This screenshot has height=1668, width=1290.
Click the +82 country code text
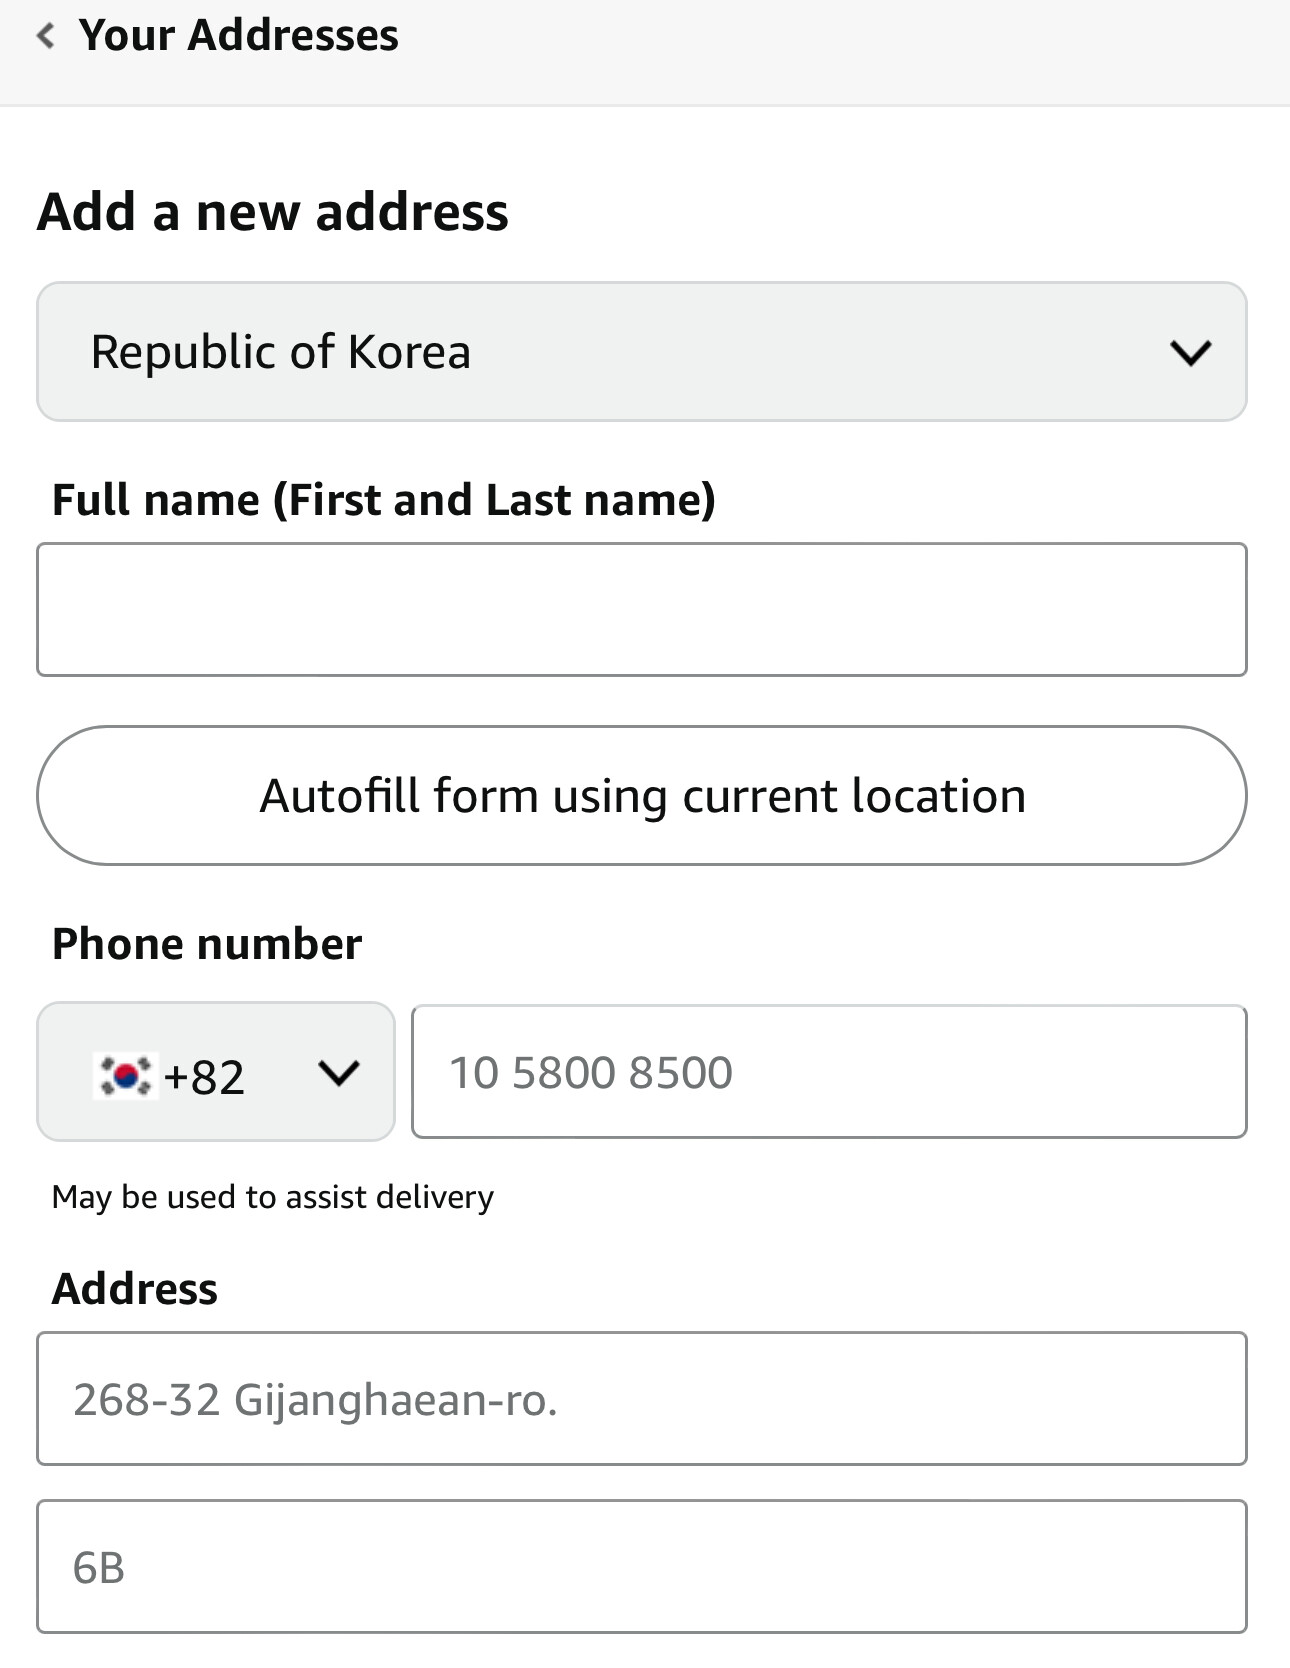205,1078
